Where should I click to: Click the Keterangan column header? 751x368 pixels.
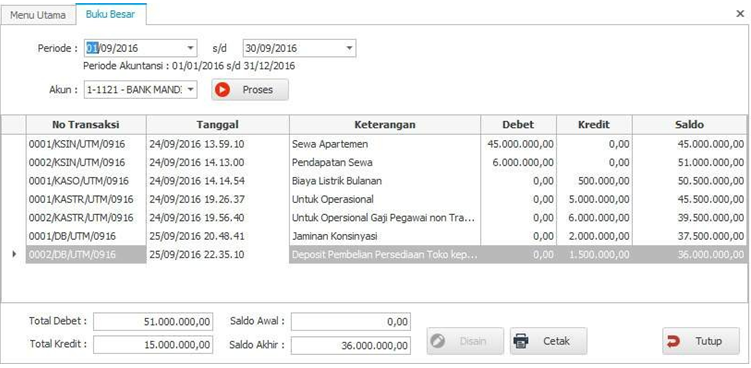point(385,125)
